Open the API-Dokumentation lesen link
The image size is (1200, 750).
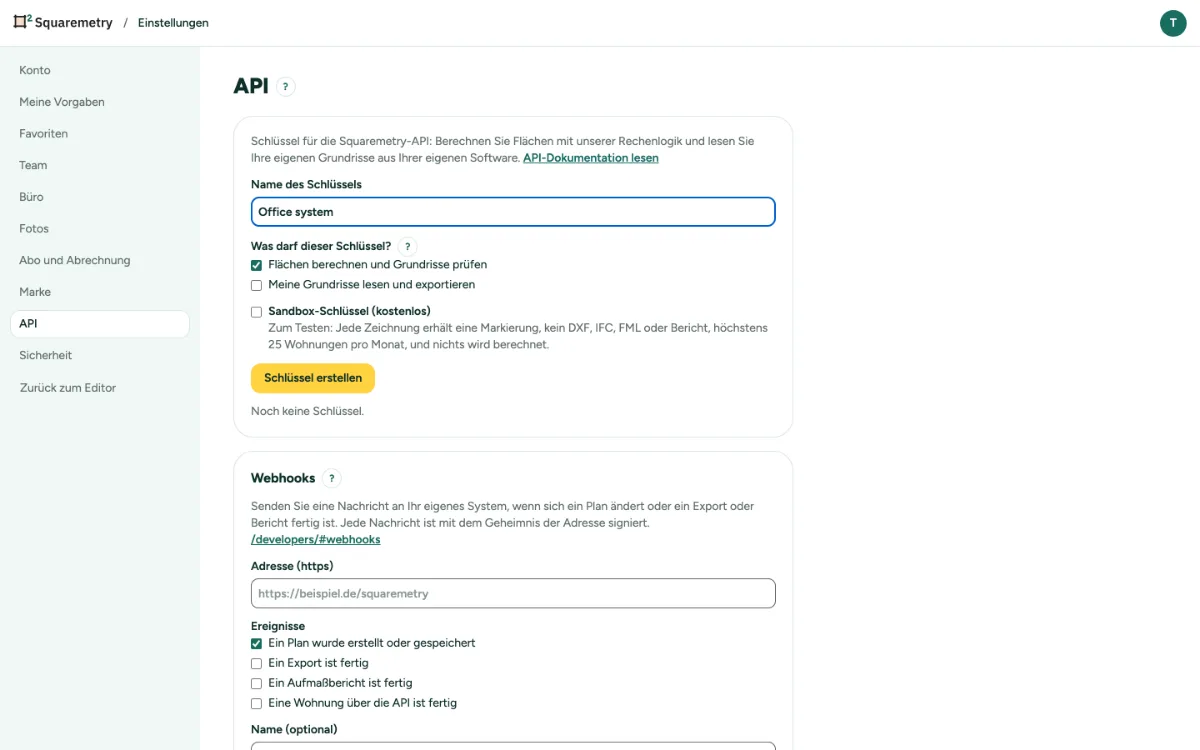[591, 158]
